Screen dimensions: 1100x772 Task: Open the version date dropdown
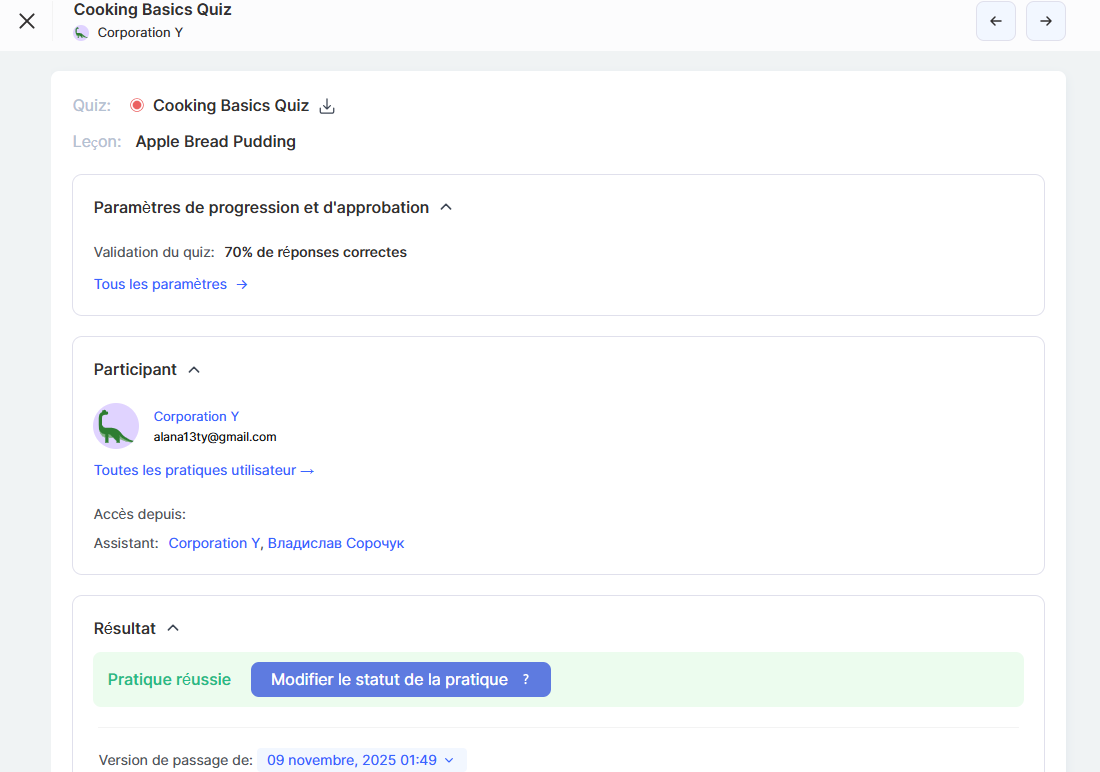tap(361, 760)
